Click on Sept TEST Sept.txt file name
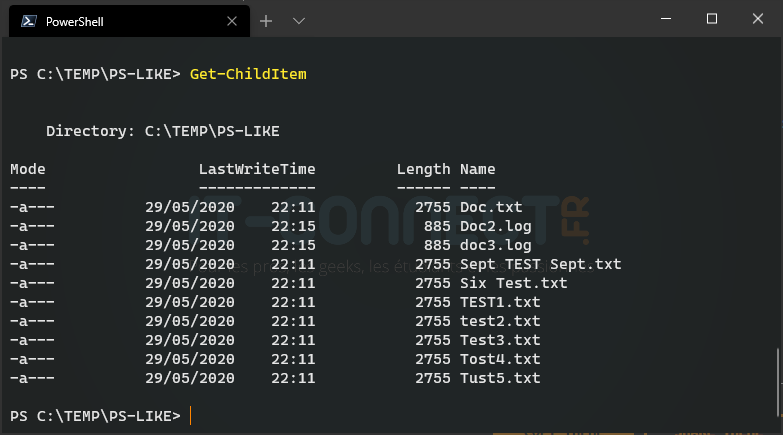Screen dimensions: 783x435 (x=540, y=264)
